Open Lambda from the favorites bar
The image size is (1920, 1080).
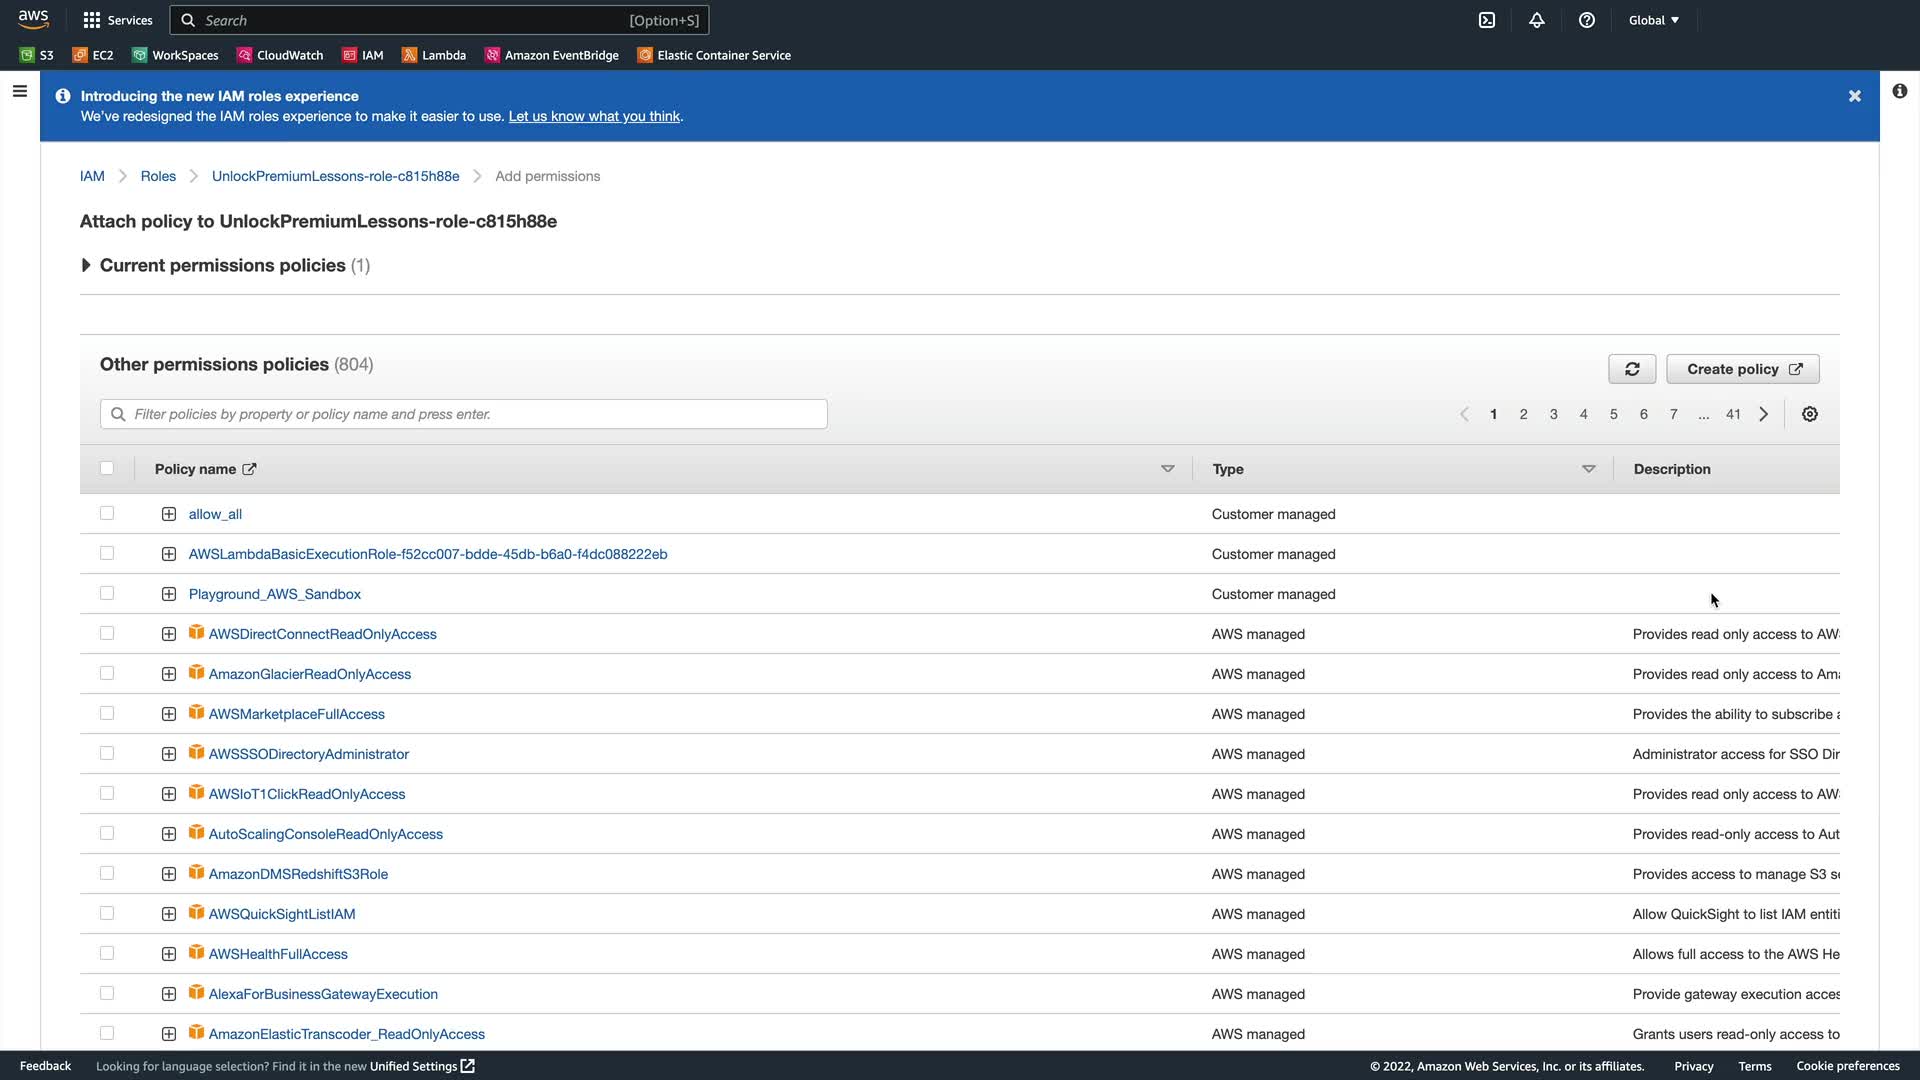[x=434, y=55]
